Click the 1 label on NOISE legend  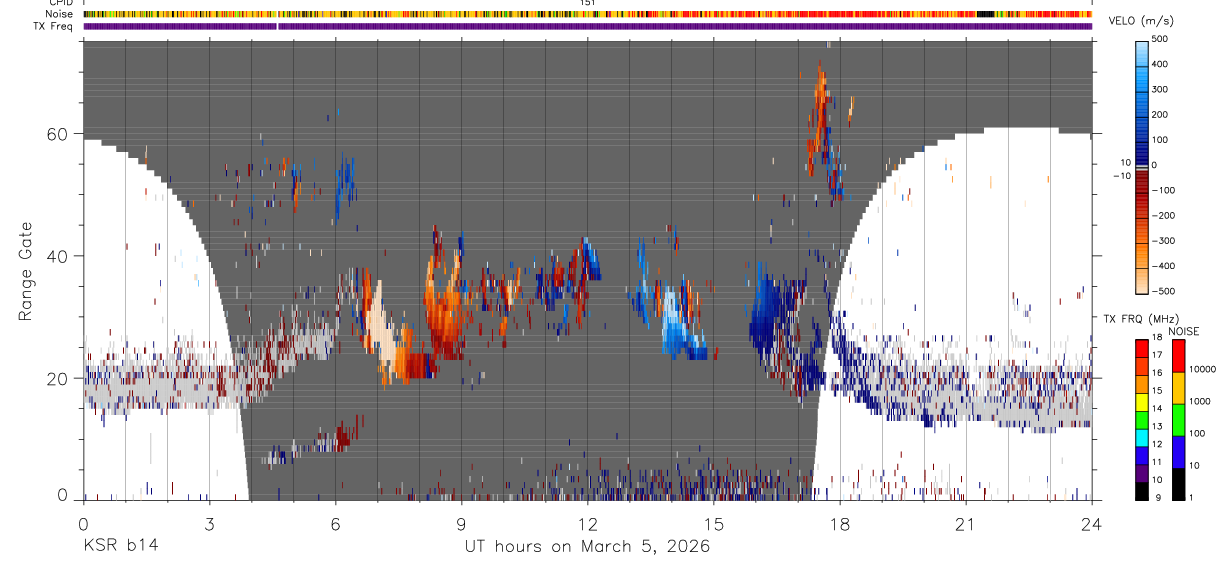(x=1192, y=497)
